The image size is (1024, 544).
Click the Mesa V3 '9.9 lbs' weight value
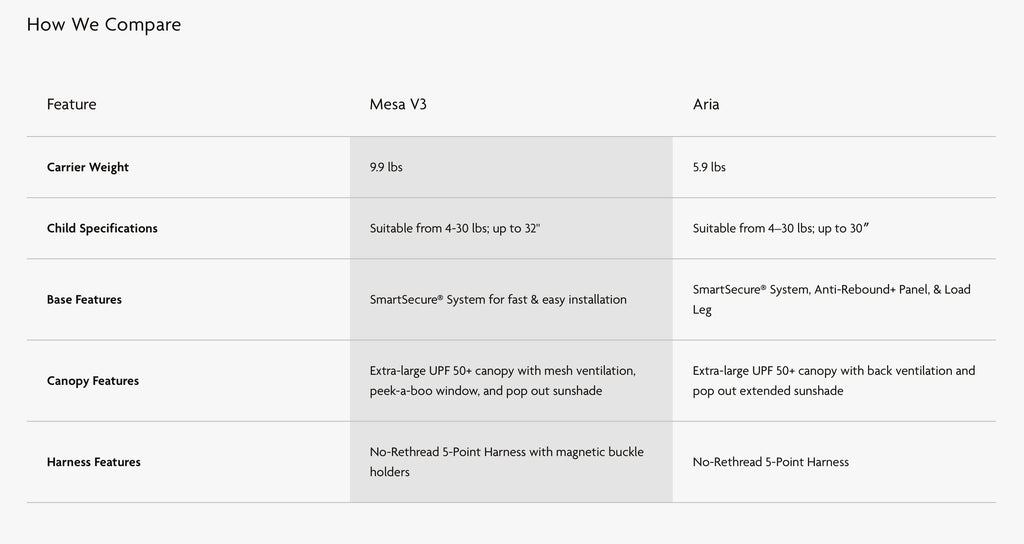click(386, 167)
